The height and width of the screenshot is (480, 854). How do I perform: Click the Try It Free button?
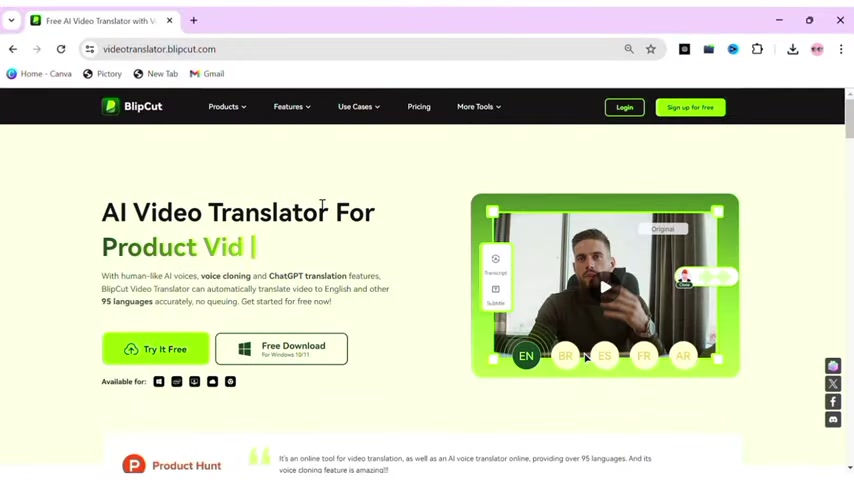pyautogui.click(x=156, y=349)
